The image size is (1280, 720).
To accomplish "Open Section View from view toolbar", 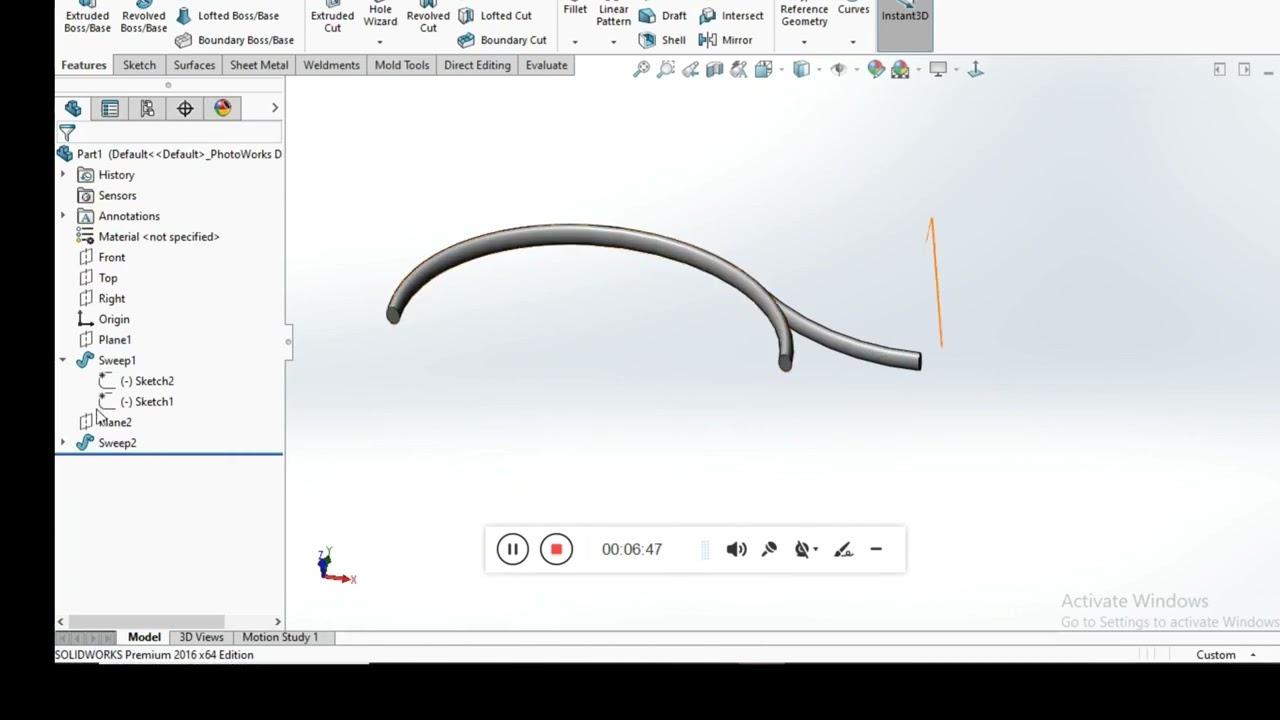I will click(x=714, y=69).
